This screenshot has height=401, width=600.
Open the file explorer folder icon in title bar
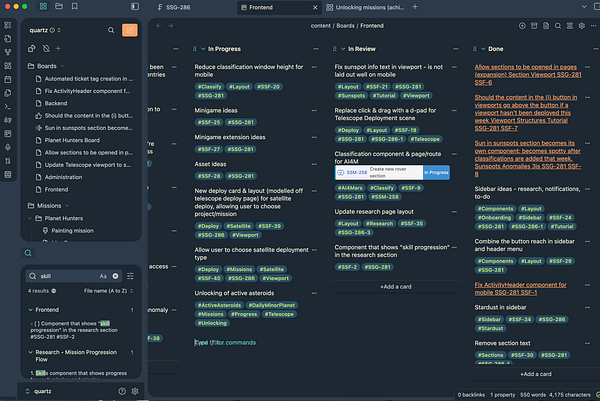59,7
